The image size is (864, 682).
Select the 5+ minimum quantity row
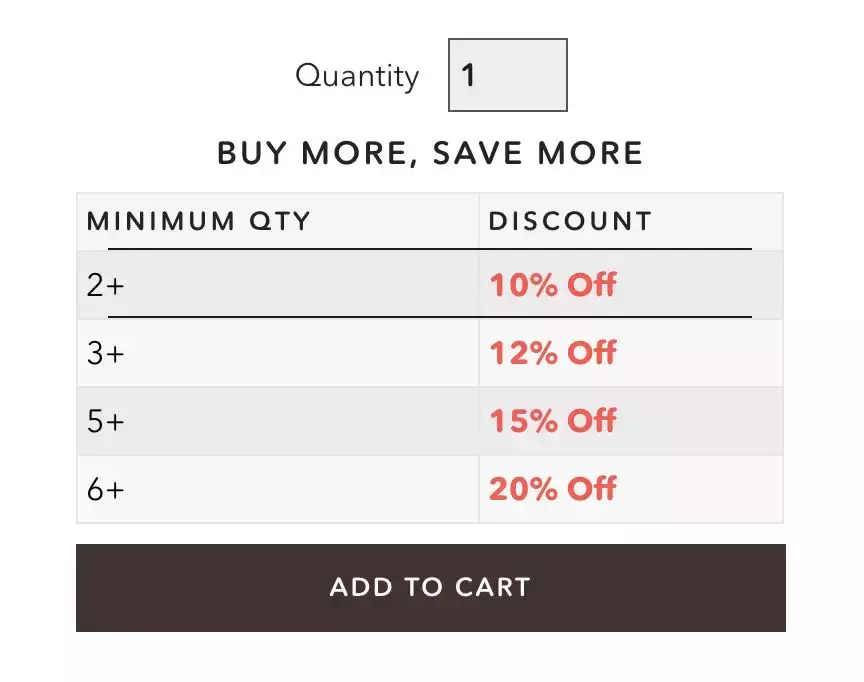click(x=430, y=421)
